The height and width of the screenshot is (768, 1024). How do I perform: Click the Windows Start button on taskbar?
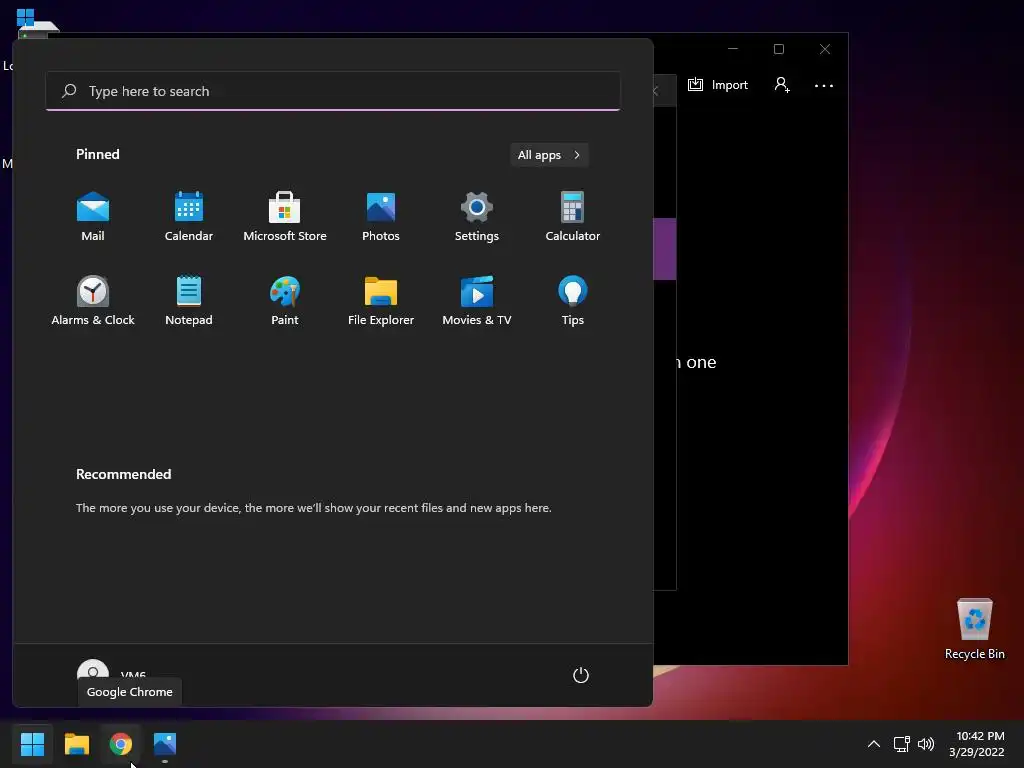click(x=32, y=744)
